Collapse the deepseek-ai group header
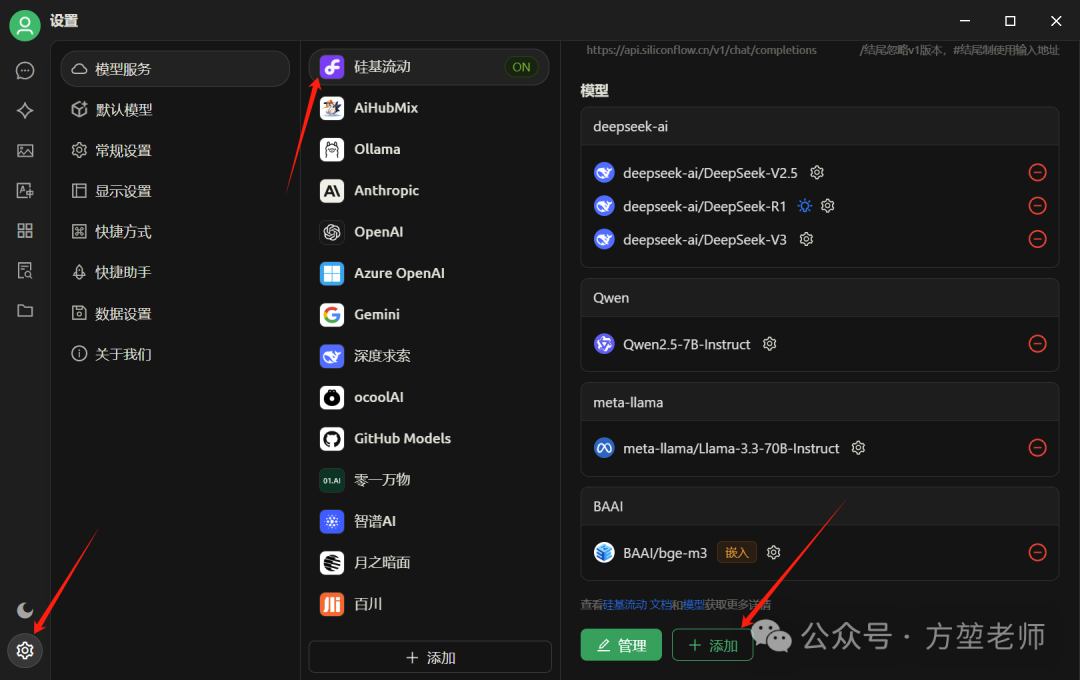 tap(820, 126)
